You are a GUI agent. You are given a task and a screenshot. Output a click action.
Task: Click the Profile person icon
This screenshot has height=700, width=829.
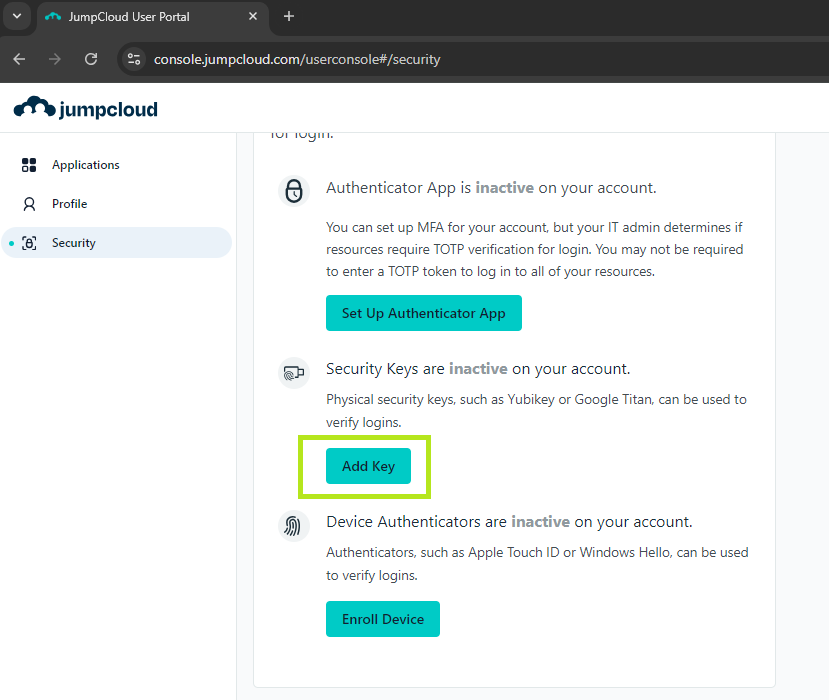point(29,204)
